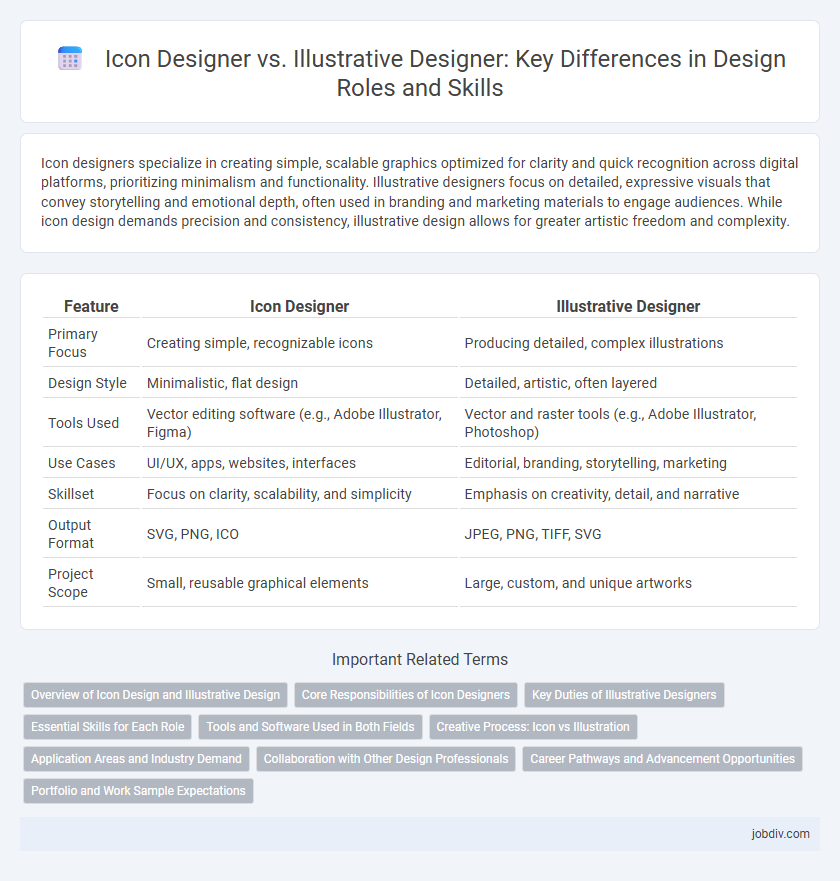Click the intro paragraph about icon designers

click(420, 192)
